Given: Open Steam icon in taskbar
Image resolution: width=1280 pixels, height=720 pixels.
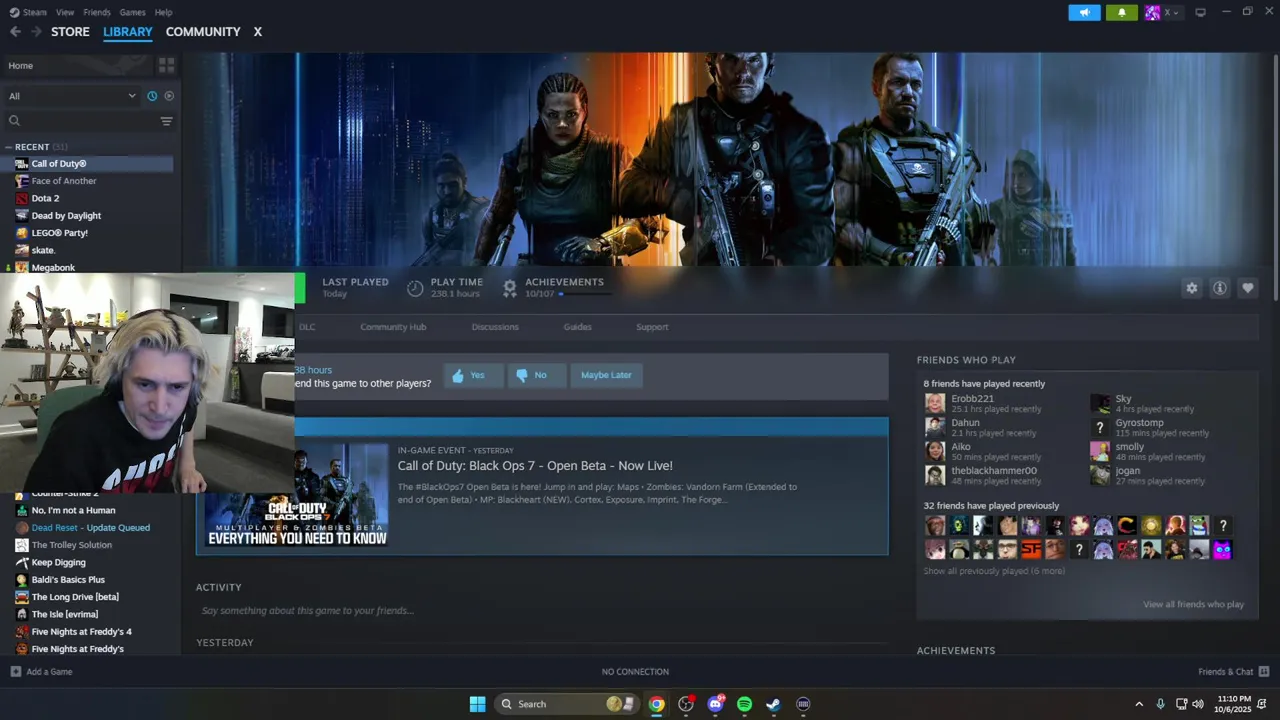Looking at the screenshot, I should 773,704.
